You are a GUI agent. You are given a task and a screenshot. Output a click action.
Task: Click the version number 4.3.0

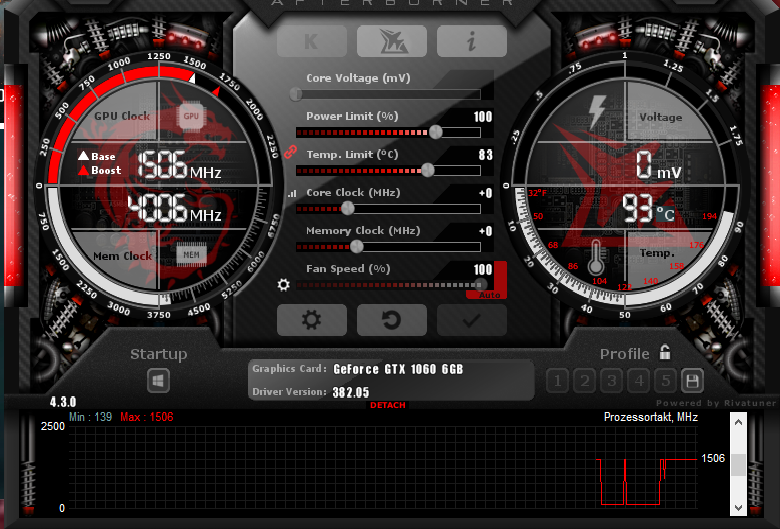pyautogui.click(x=63, y=402)
